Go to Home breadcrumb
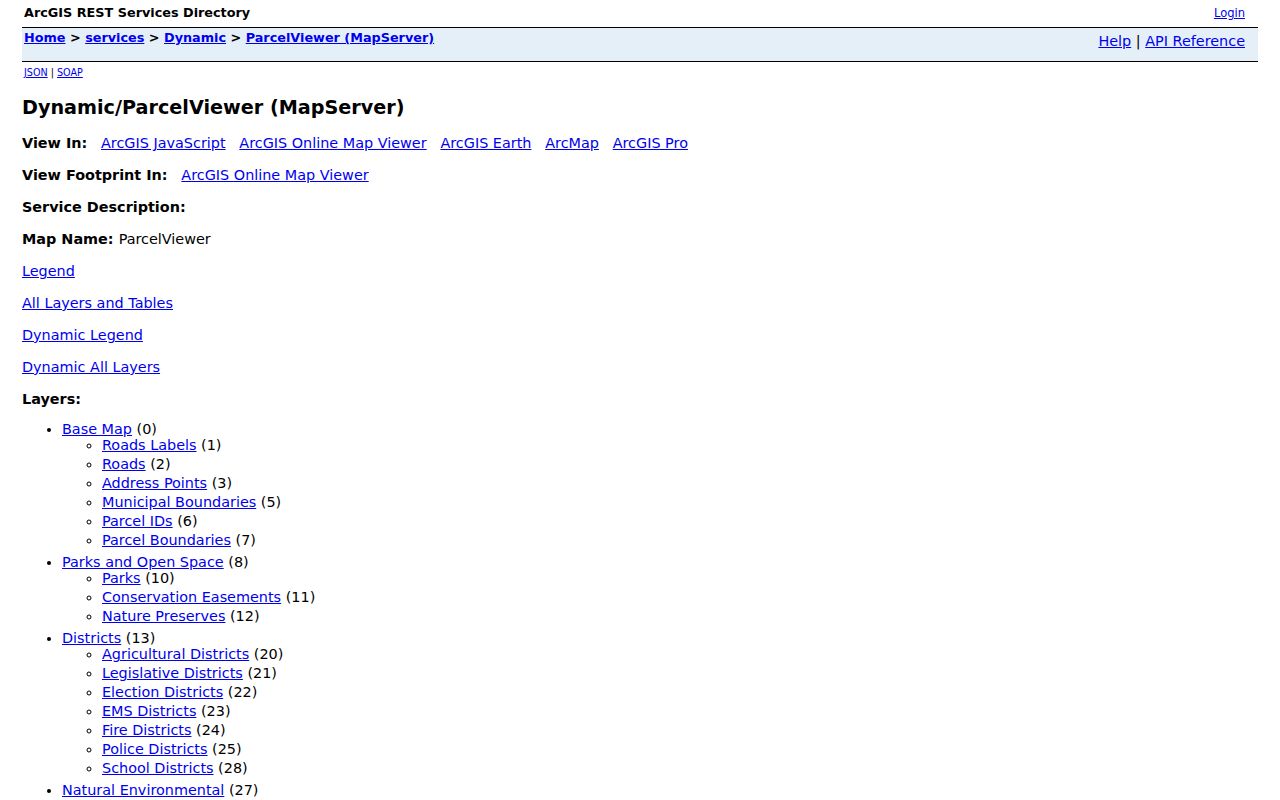This screenshot has width=1280, height=800. pos(44,38)
